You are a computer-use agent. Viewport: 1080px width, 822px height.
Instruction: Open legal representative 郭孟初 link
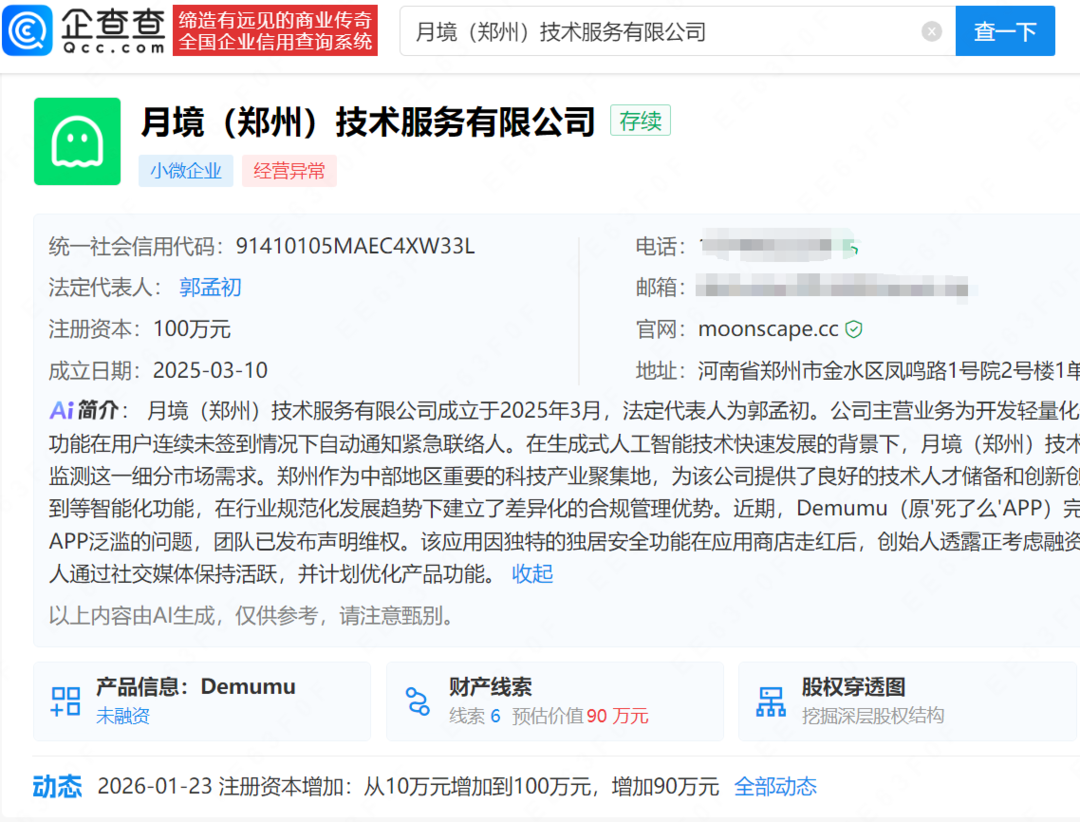coord(210,288)
